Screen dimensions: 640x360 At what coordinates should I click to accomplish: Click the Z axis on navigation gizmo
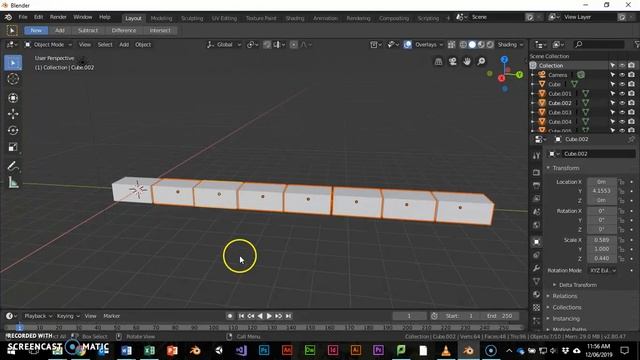click(x=504, y=60)
